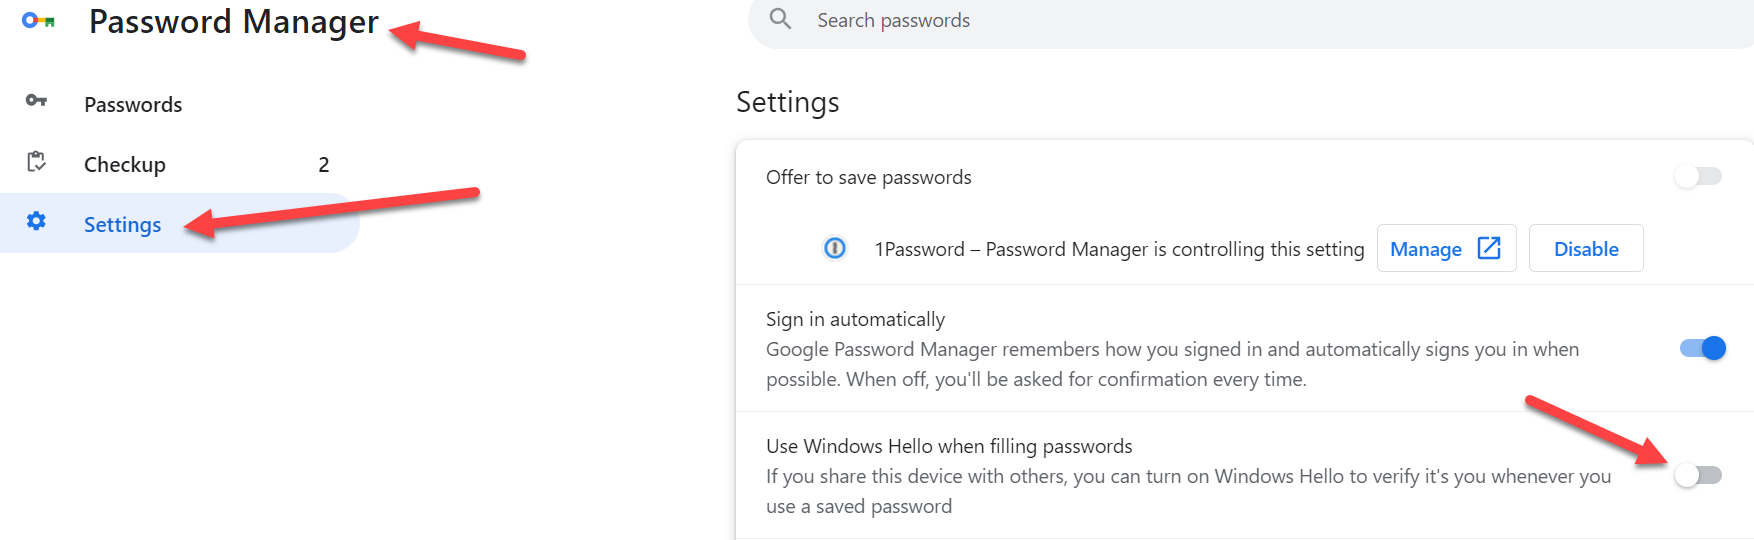Click the Google Password Manager key logo
Viewport: 1754px width, 540px height.
[x=38, y=20]
